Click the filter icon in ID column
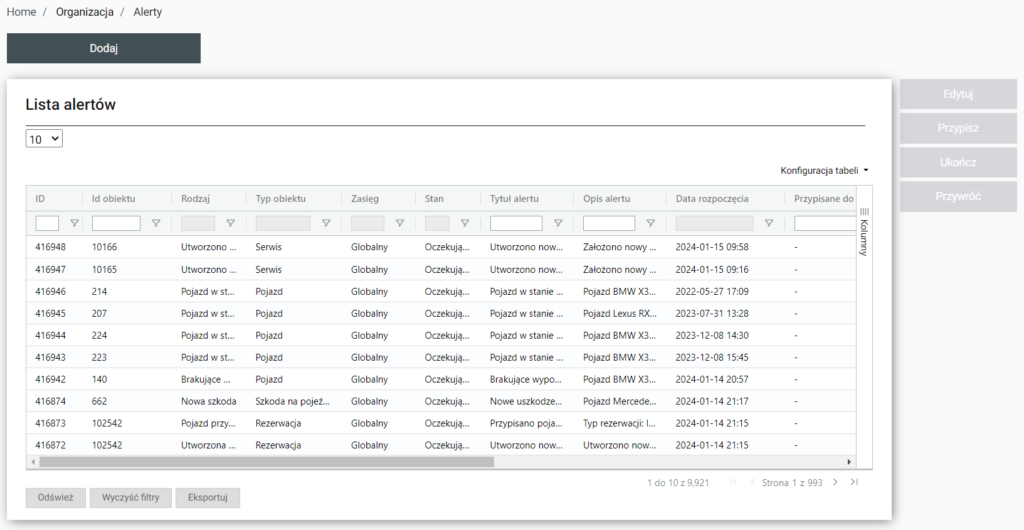The height and width of the screenshot is (530, 1024). [x=73, y=224]
